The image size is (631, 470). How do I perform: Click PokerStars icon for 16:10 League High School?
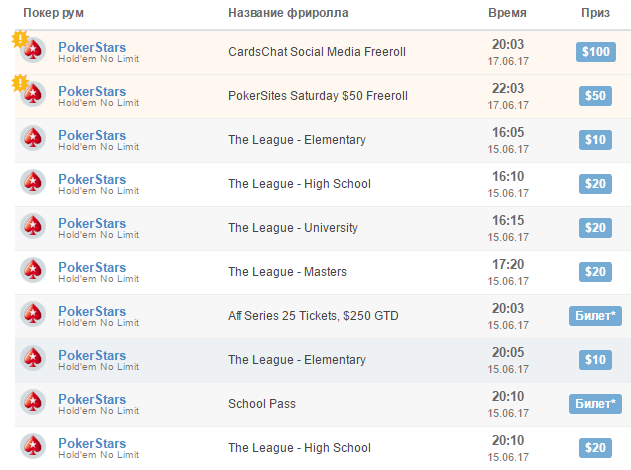click(33, 183)
